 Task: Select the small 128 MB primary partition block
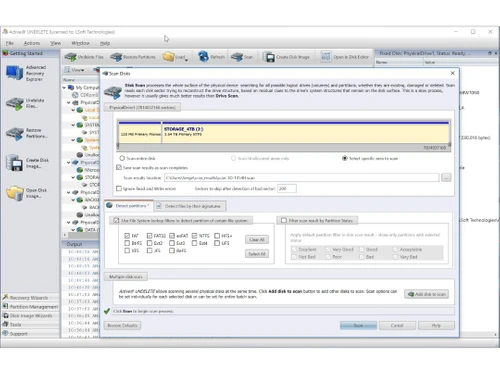[x=140, y=133]
